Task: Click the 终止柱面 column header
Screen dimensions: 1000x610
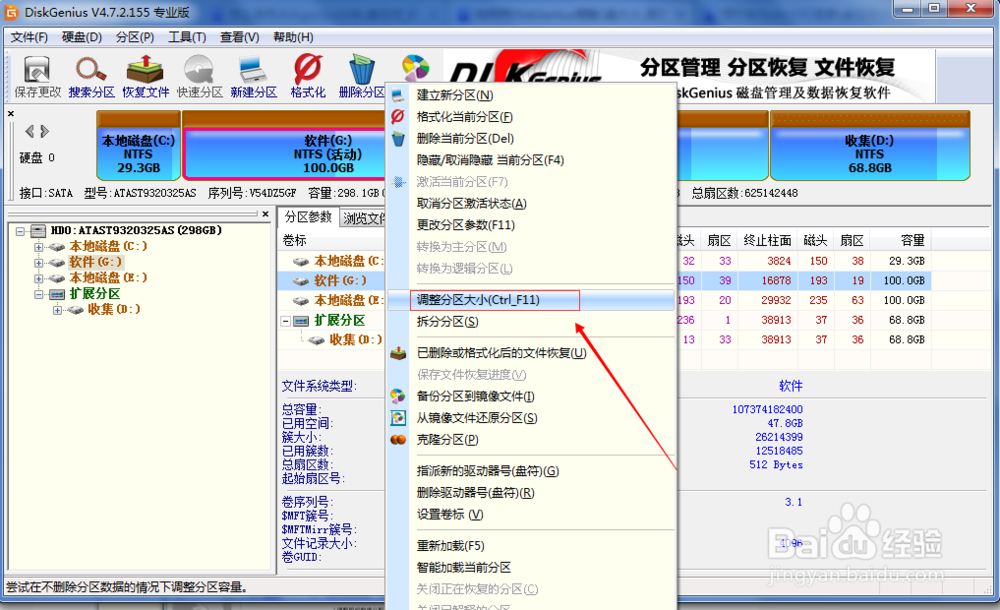Action: [767, 241]
